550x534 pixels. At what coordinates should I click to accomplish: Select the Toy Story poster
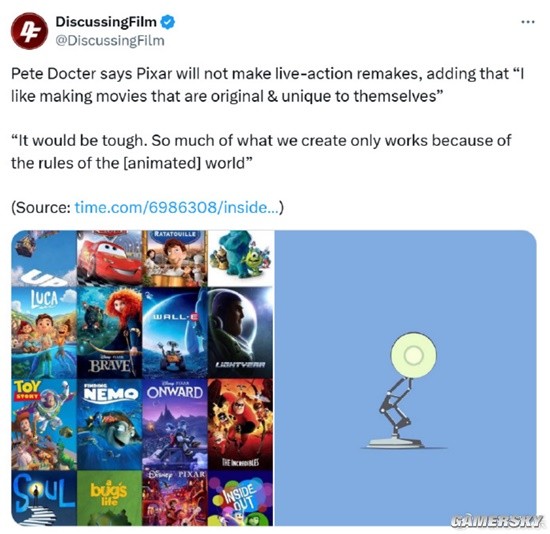click(44, 424)
